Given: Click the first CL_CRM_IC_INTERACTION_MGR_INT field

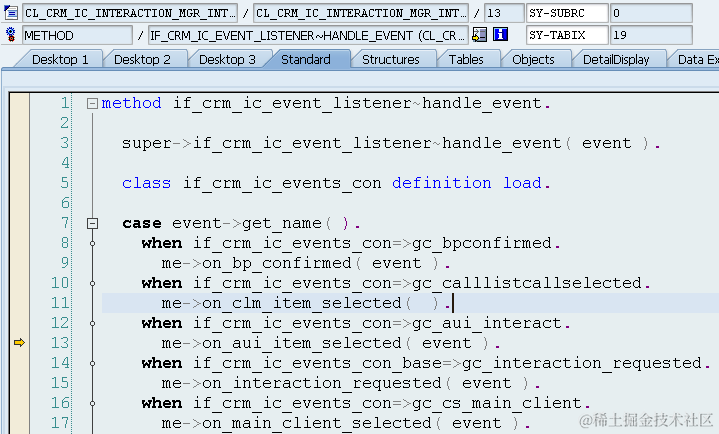Looking at the screenshot, I should tap(130, 13).
